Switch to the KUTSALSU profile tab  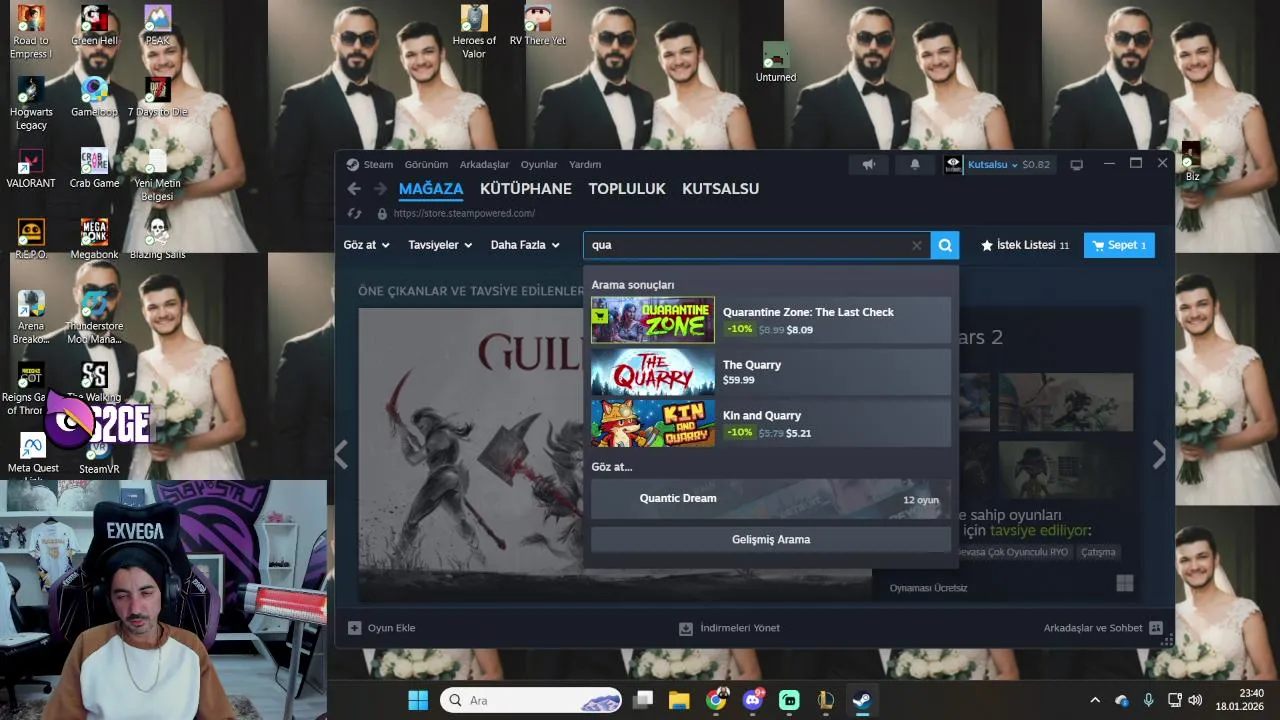coord(721,189)
